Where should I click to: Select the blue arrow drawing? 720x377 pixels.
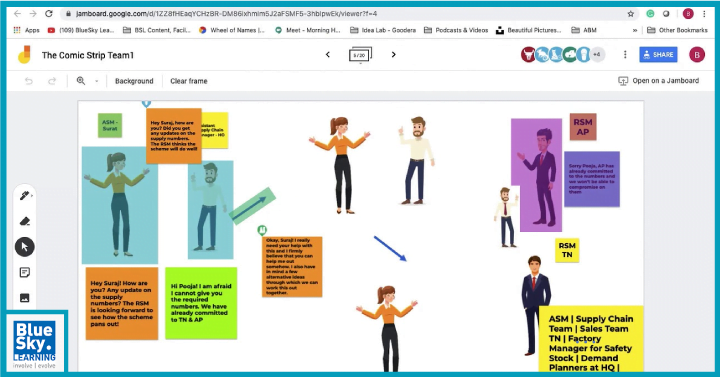(390, 249)
